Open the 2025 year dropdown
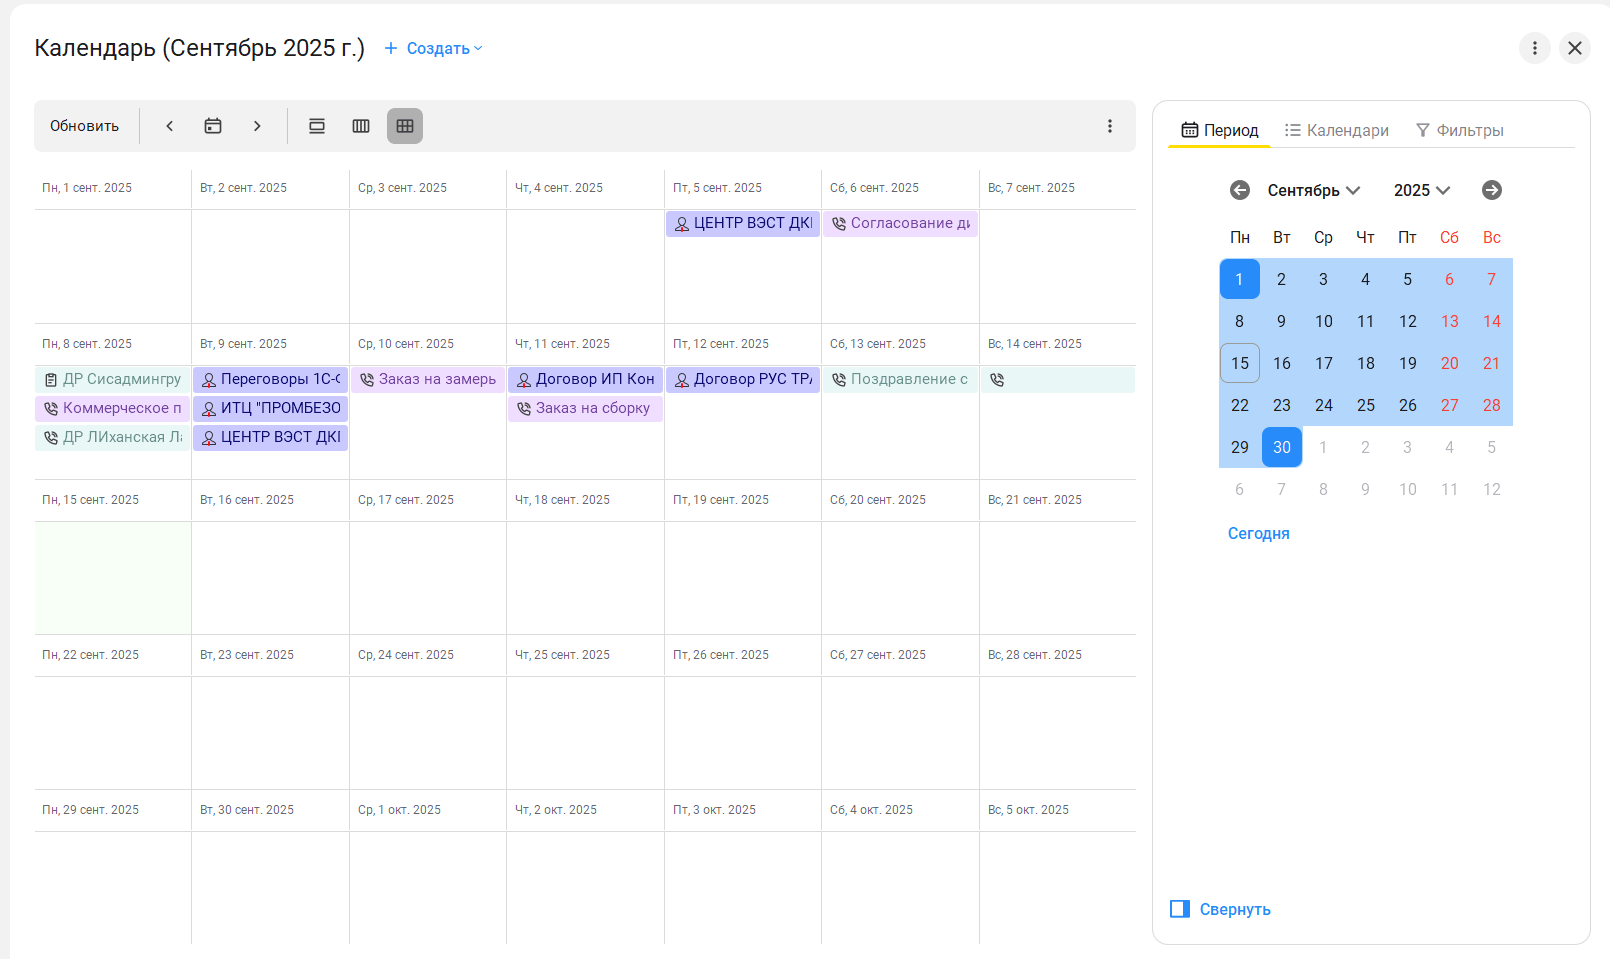 click(x=1421, y=190)
